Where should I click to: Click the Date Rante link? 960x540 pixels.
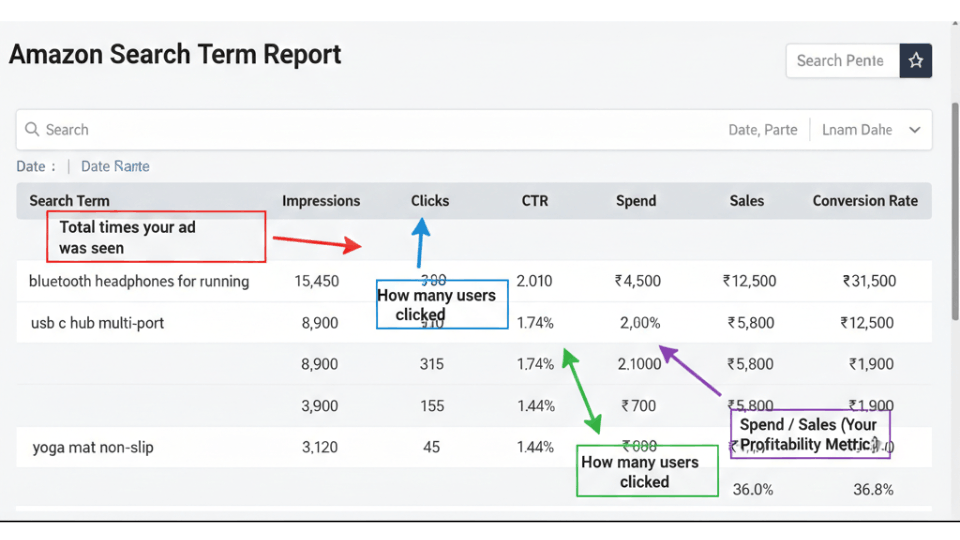[x=115, y=166]
